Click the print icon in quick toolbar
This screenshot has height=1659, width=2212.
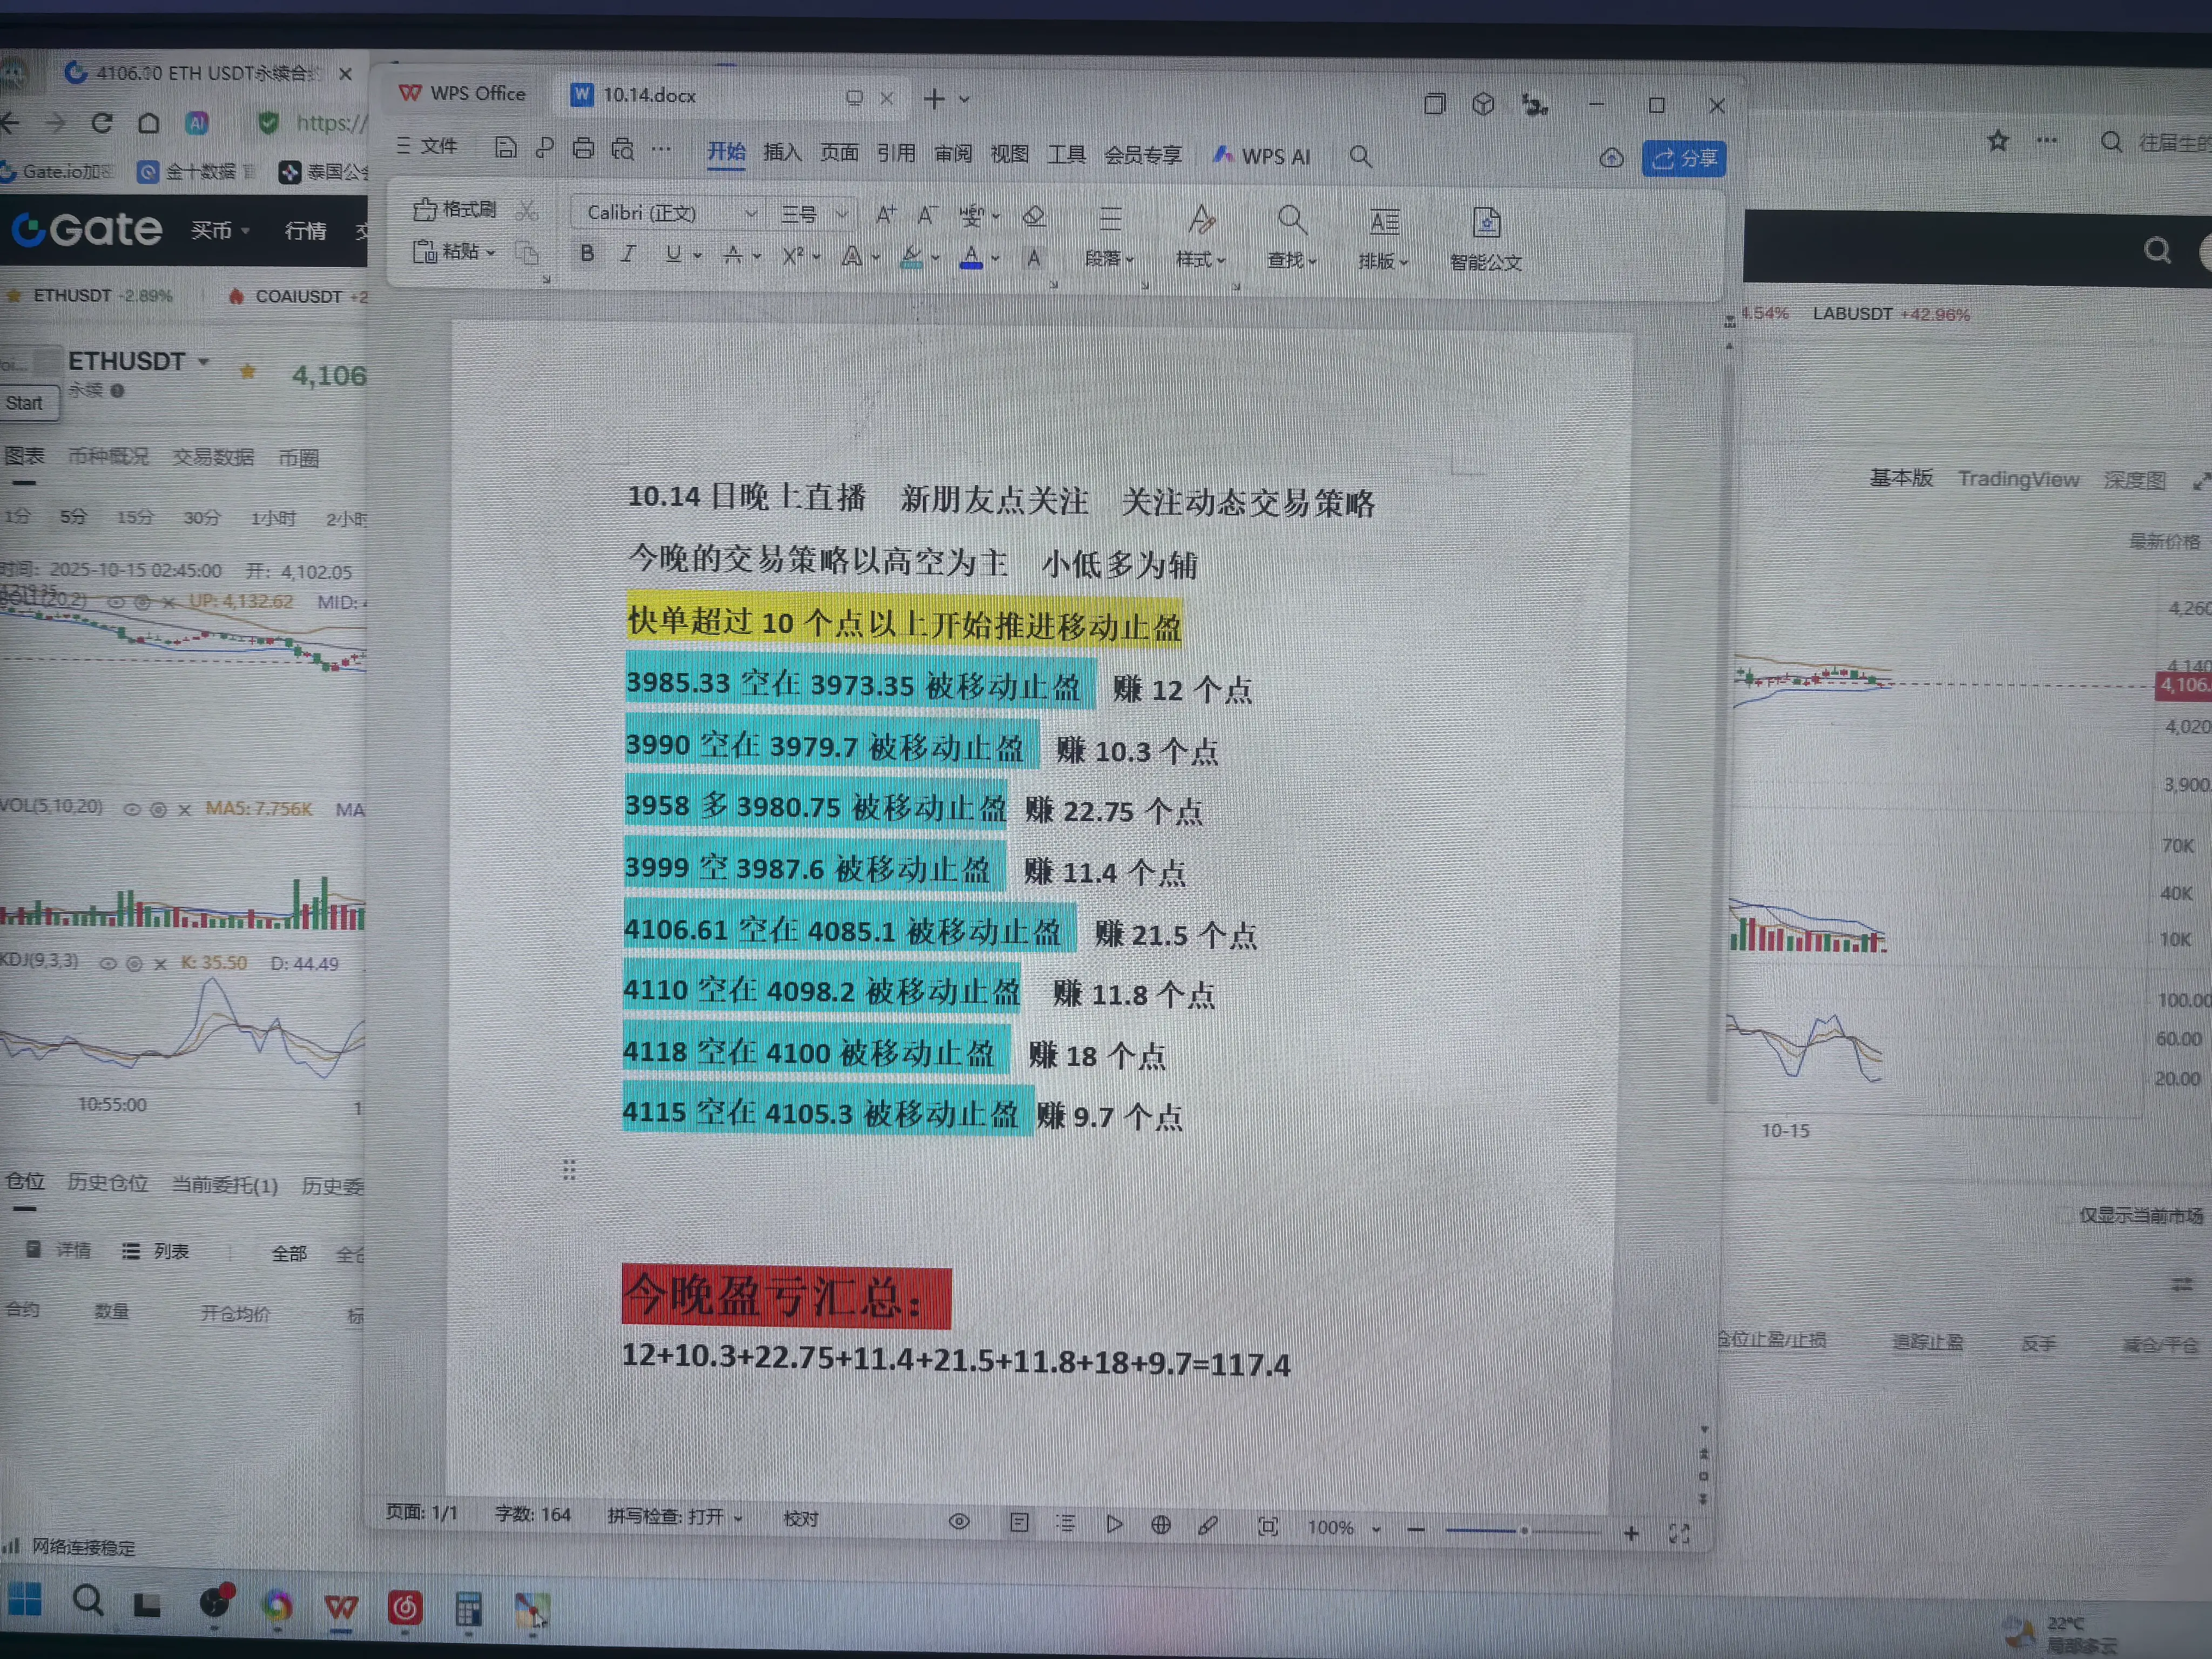tap(583, 149)
